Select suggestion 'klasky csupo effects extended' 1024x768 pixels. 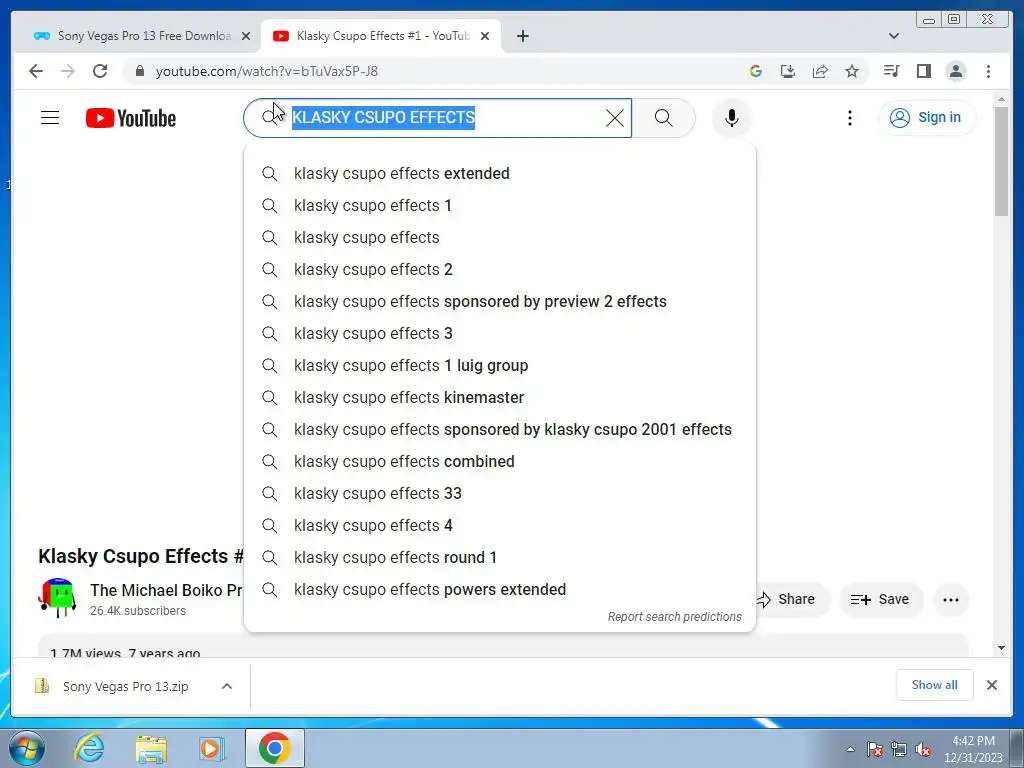500,174
